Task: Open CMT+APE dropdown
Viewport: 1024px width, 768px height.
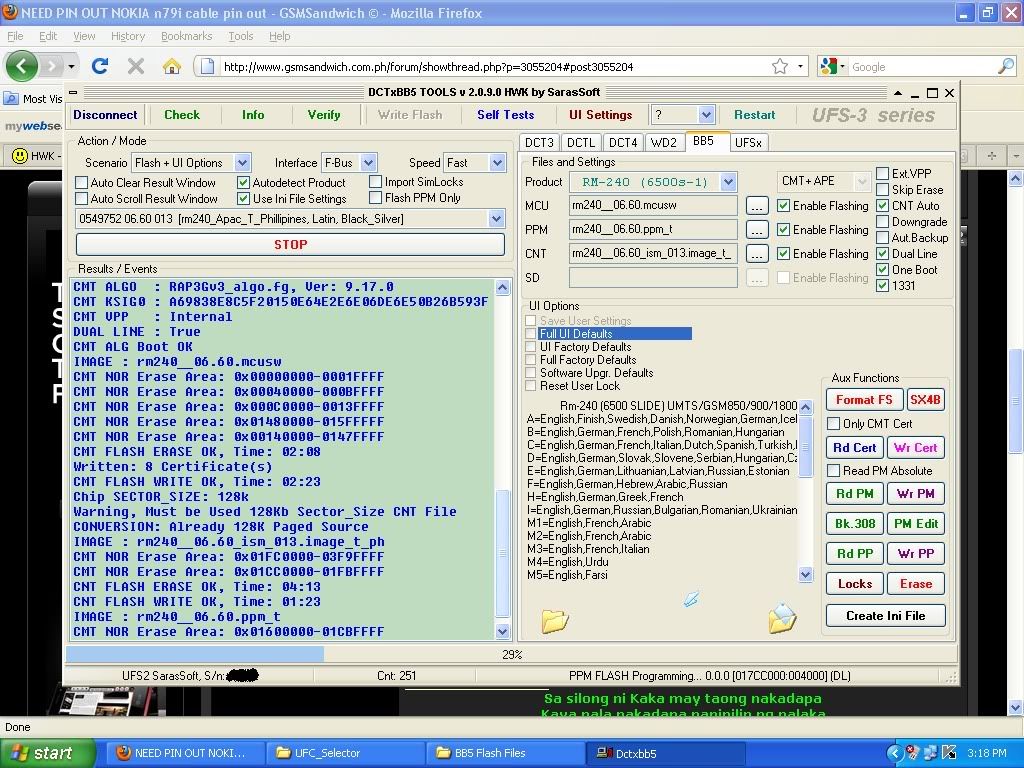Action: click(x=862, y=182)
